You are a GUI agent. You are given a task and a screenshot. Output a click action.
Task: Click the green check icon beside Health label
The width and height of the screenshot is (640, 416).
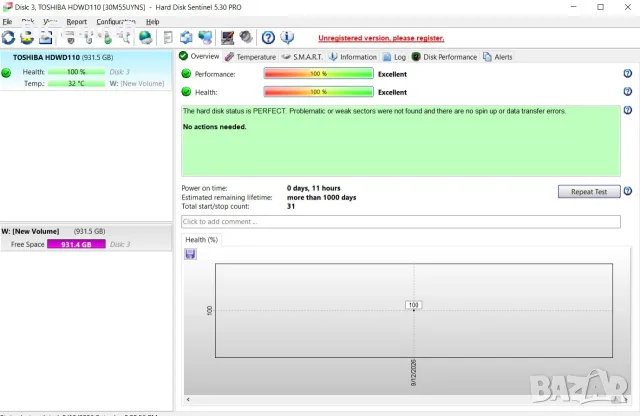pyautogui.click(x=186, y=91)
